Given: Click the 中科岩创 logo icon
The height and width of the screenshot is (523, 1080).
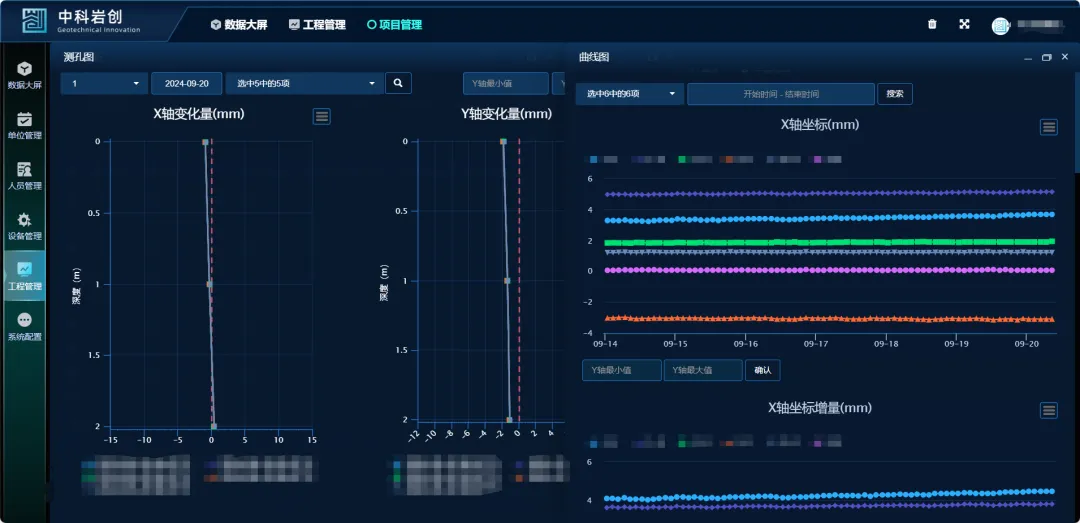Looking at the screenshot, I should (x=34, y=21).
